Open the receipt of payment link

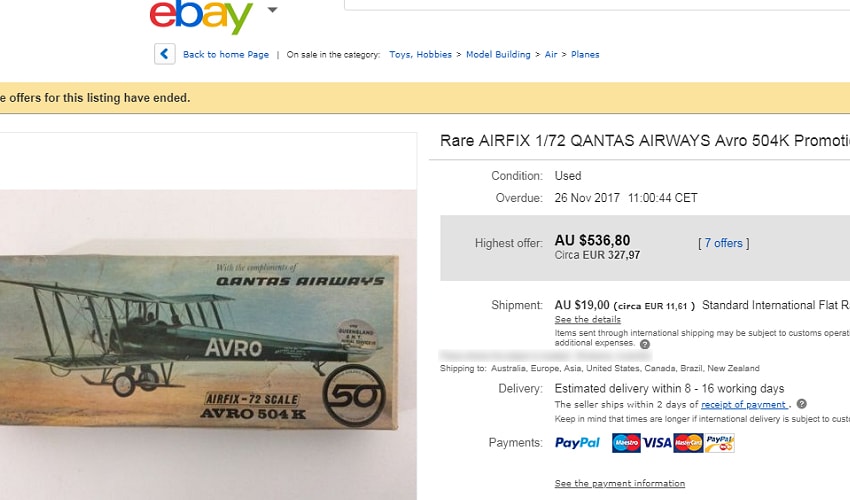[744, 405]
